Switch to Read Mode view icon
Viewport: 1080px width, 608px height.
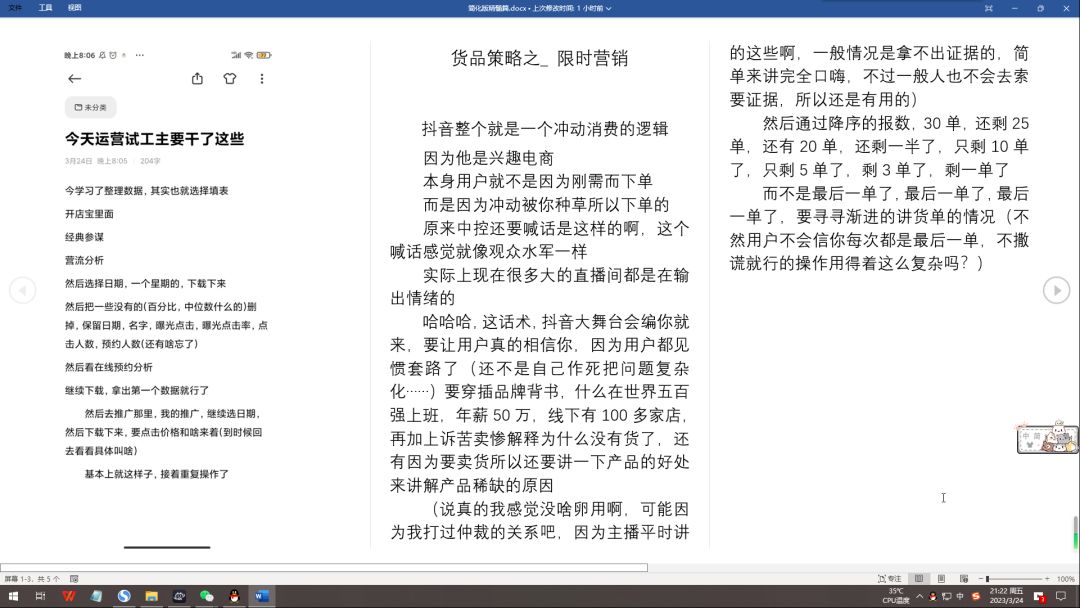coord(919,579)
